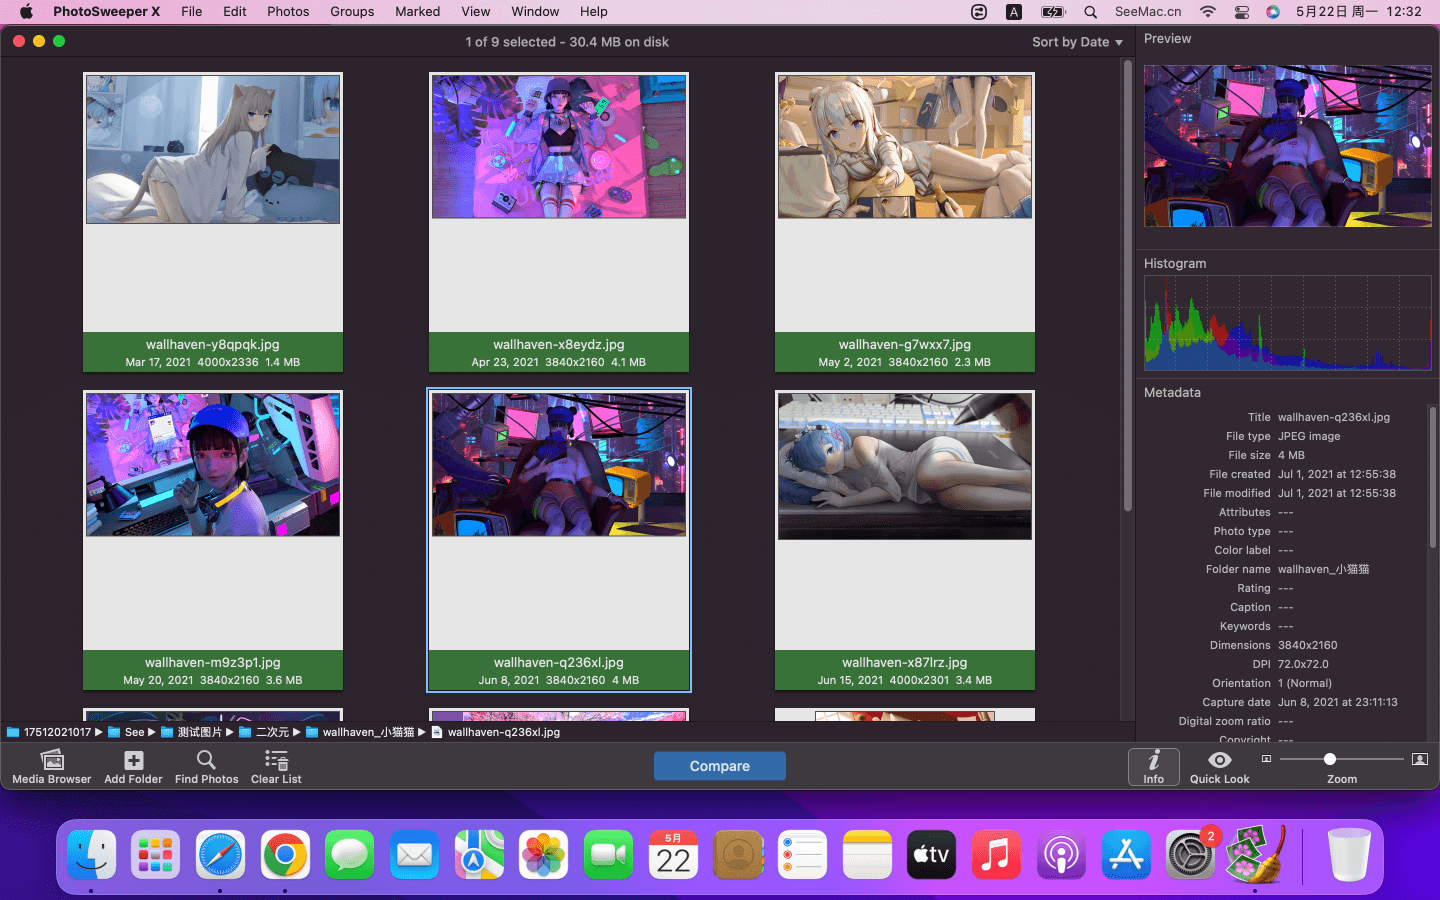The height and width of the screenshot is (900, 1440).
Task: Click the Caption field value
Action: point(1286,607)
